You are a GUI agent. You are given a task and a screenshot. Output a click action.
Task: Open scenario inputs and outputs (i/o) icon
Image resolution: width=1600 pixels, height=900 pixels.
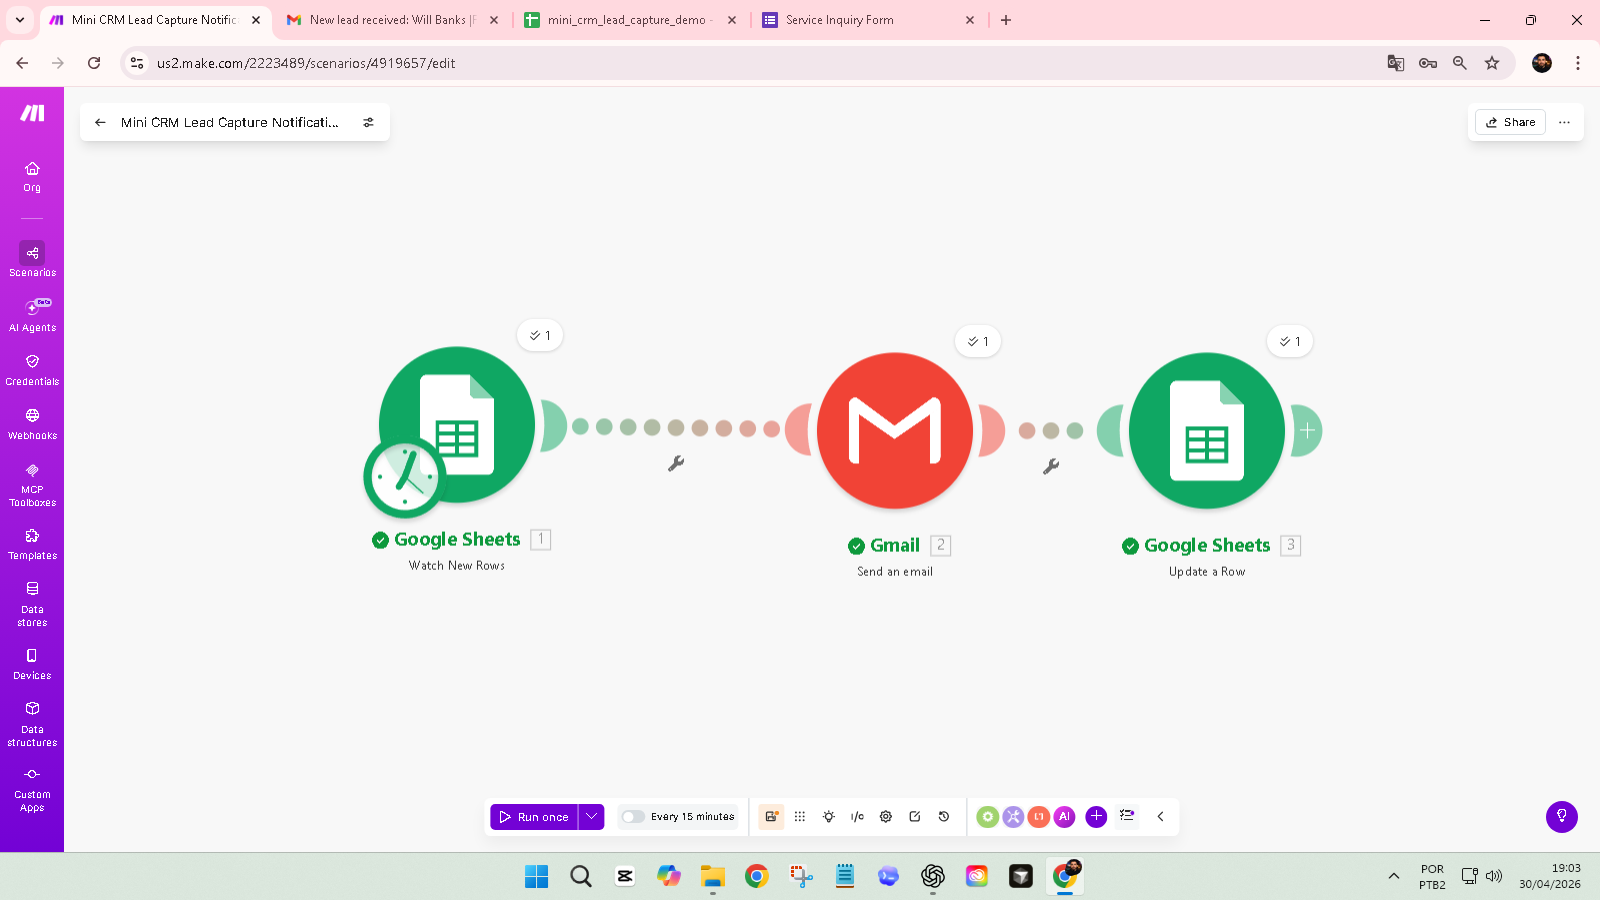pos(857,816)
